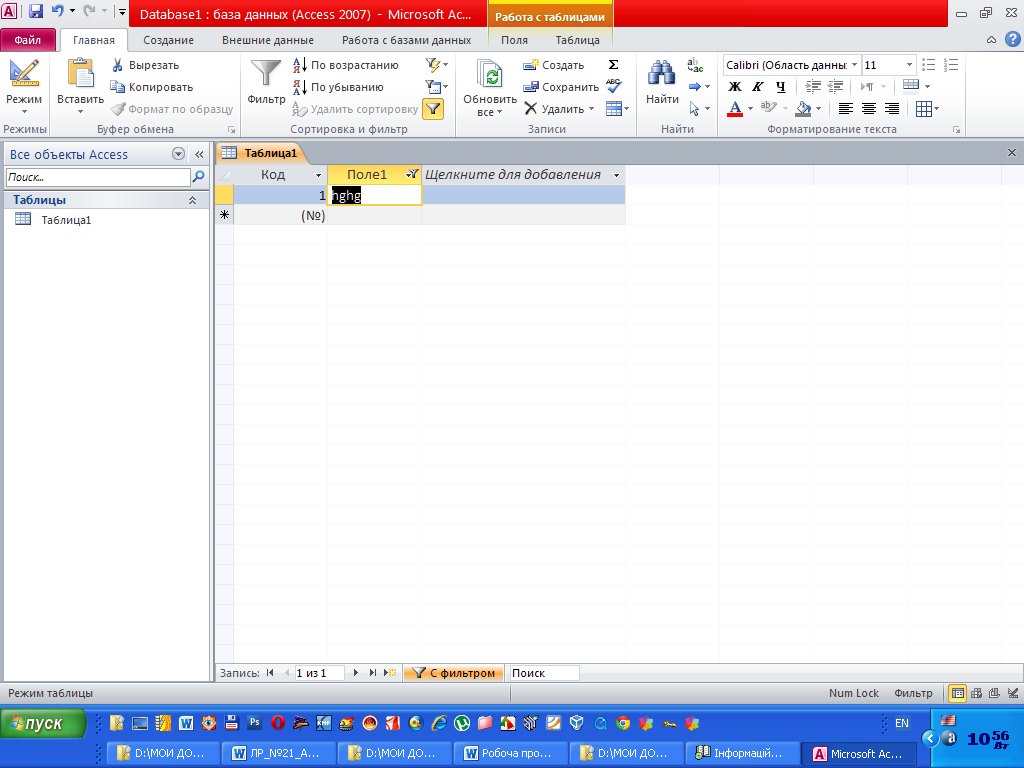This screenshot has height=768, width=1024.
Task: Toggle italic К formatting
Action: point(758,86)
